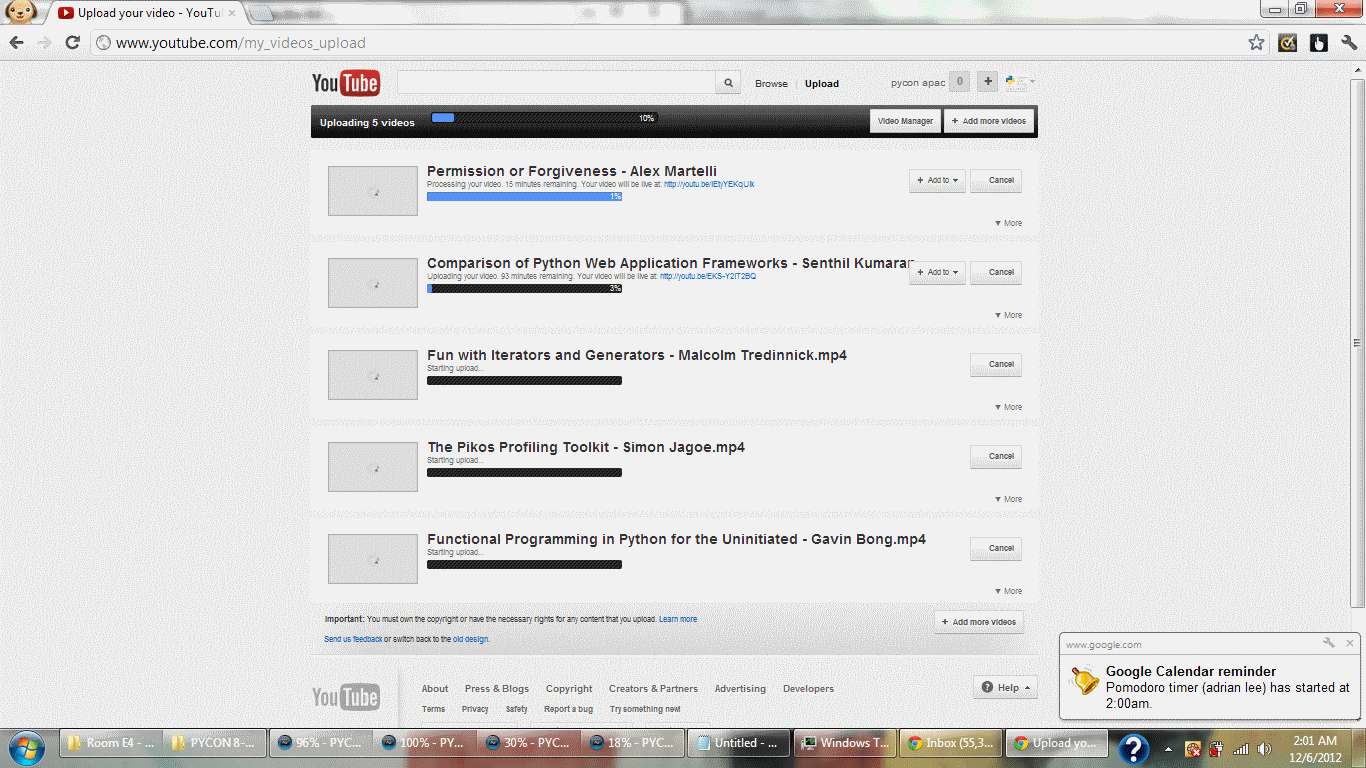This screenshot has height=768, width=1366.
Task: Click the volume speaker tray icon
Action: [1264, 748]
